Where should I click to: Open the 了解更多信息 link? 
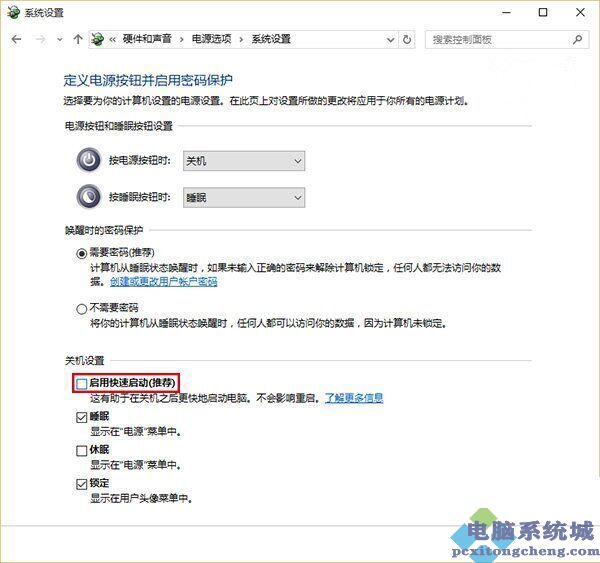[354, 398]
